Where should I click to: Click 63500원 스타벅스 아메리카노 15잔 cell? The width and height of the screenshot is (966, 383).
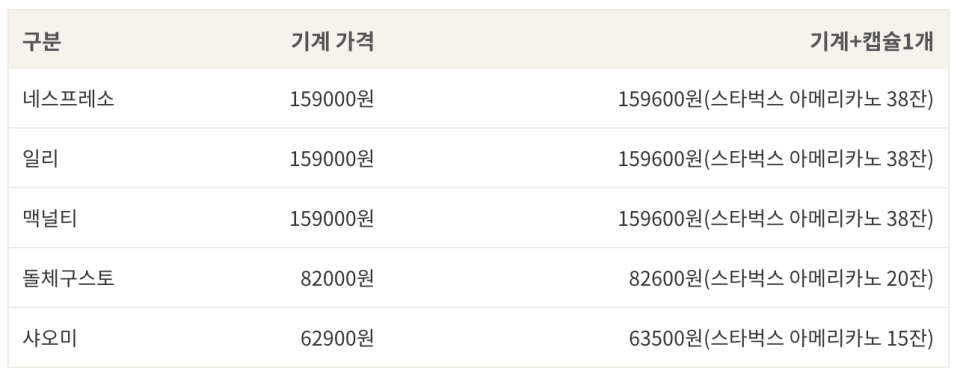click(x=781, y=338)
